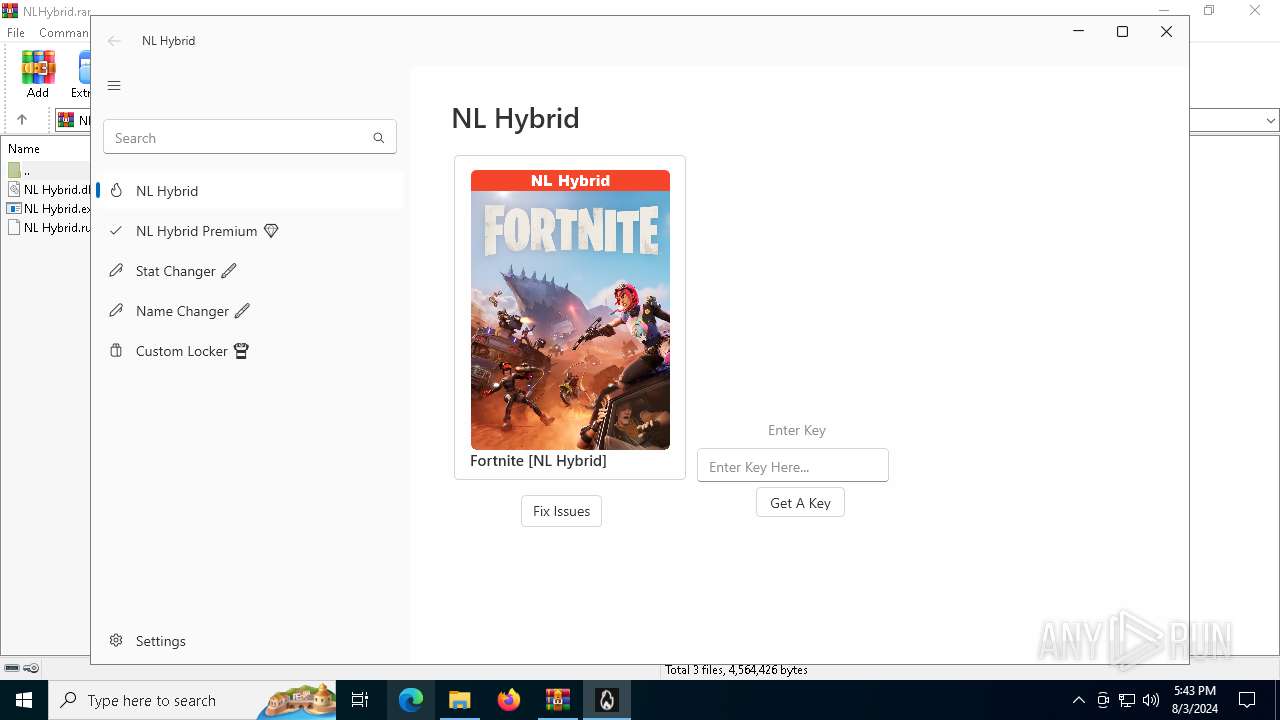Click the search magnifier icon
The image size is (1280, 720).
[378, 138]
